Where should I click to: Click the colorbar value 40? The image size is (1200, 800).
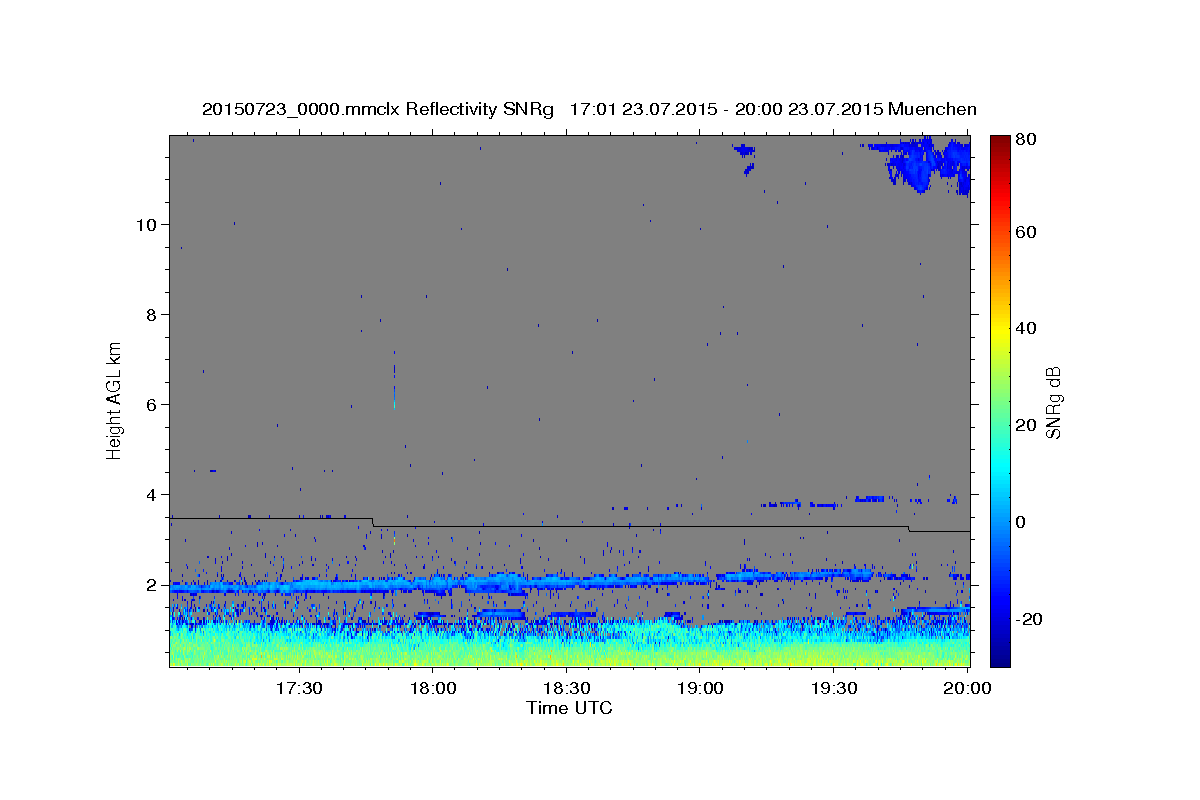coord(1028,328)
